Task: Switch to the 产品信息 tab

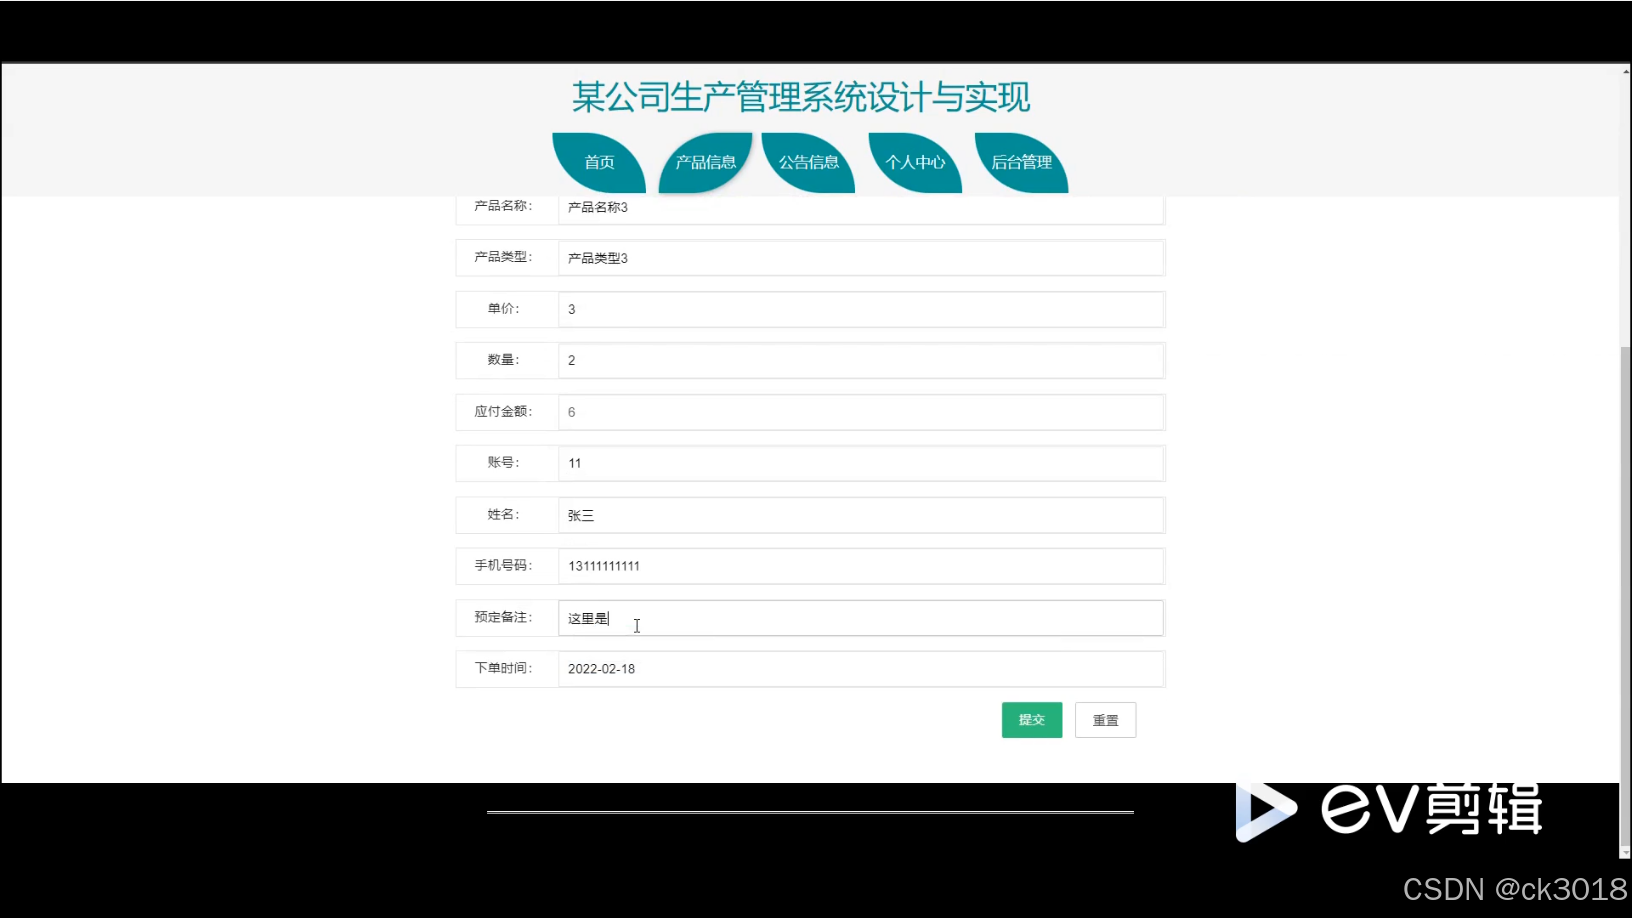Action: tap(705, 161)
